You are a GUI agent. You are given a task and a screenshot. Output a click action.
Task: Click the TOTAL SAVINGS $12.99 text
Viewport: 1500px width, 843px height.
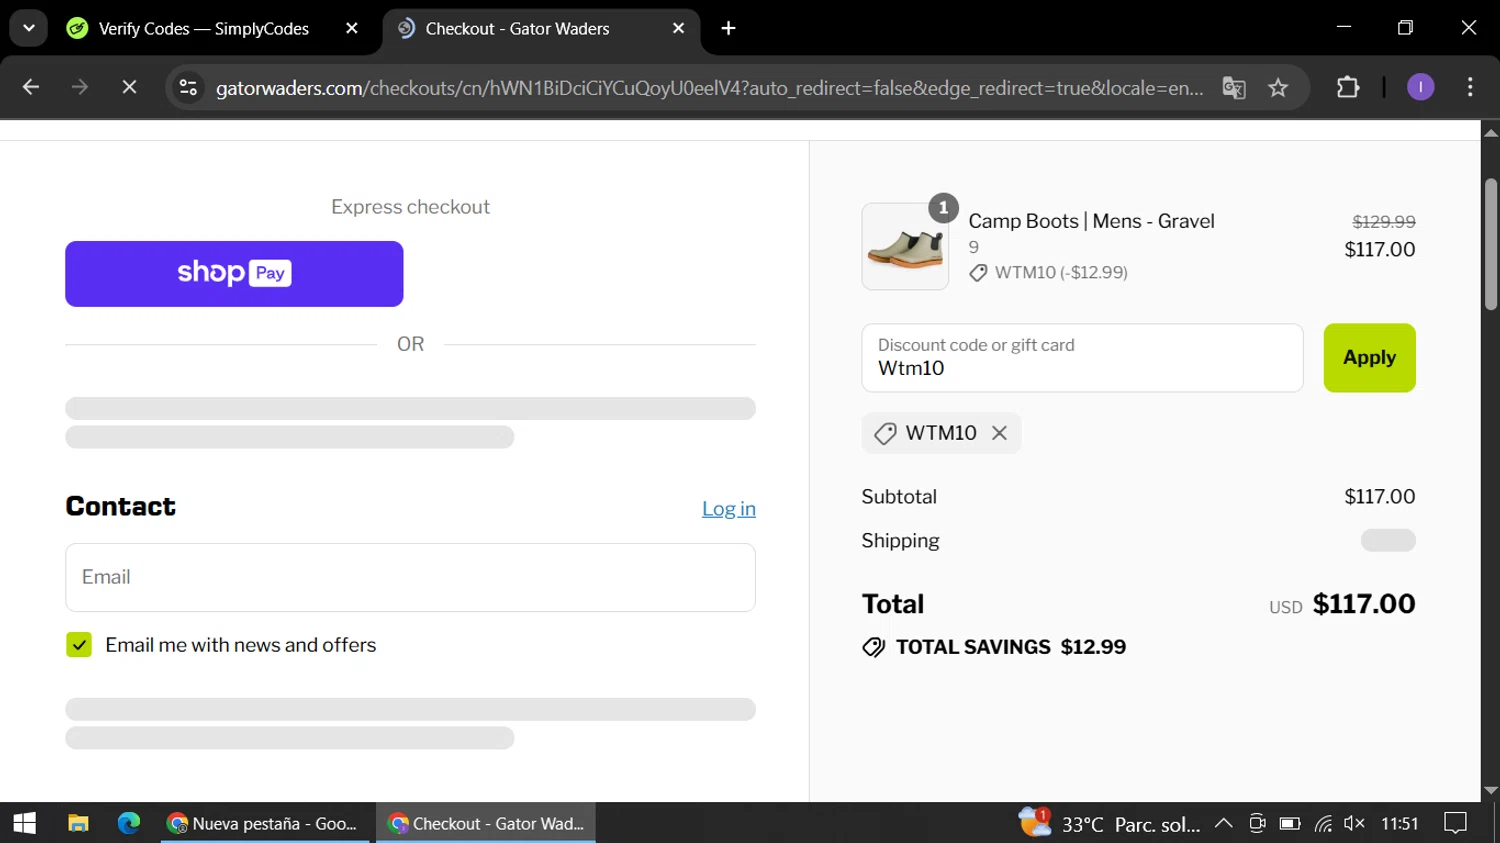pos(1010,647)
